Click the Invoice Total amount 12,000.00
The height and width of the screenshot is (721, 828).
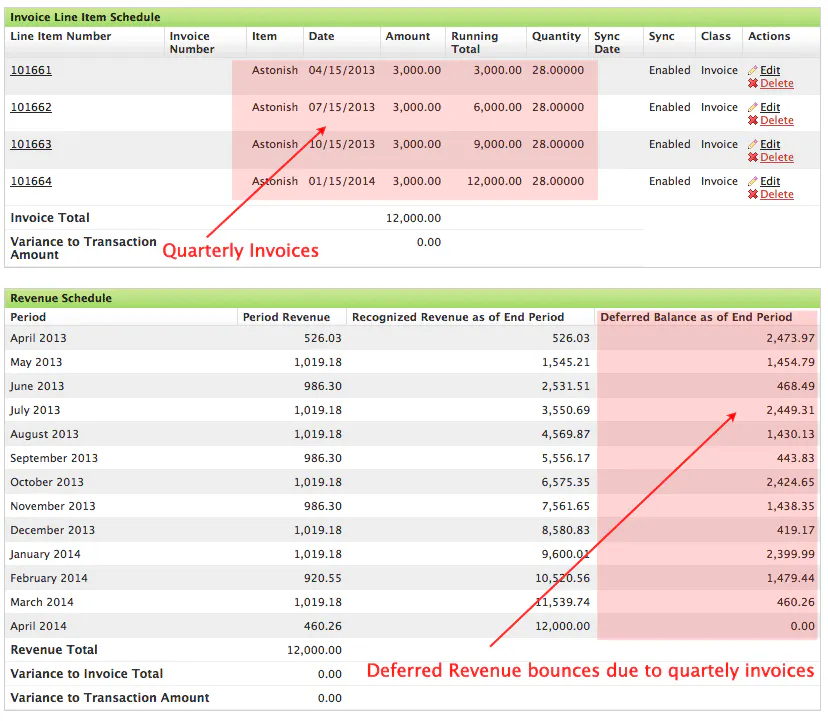point(413,218)
